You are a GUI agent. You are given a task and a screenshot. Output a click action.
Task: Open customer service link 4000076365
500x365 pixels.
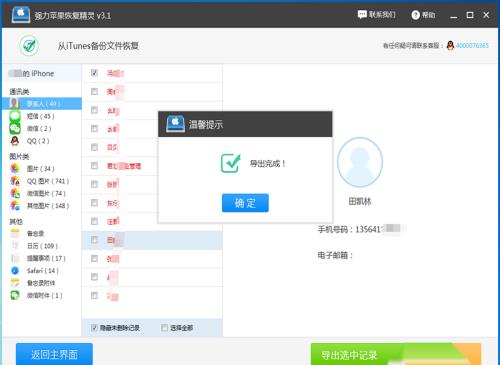pos(472,45)
